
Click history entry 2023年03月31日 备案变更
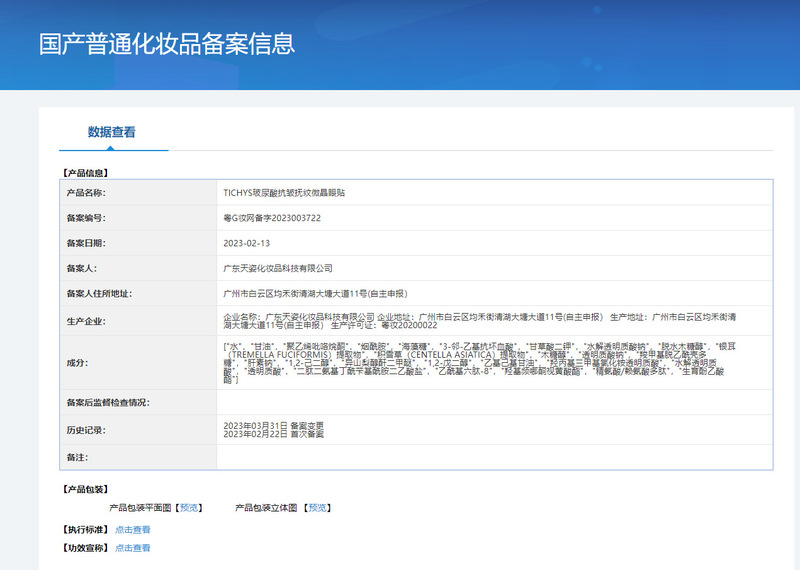click(273, 426)
